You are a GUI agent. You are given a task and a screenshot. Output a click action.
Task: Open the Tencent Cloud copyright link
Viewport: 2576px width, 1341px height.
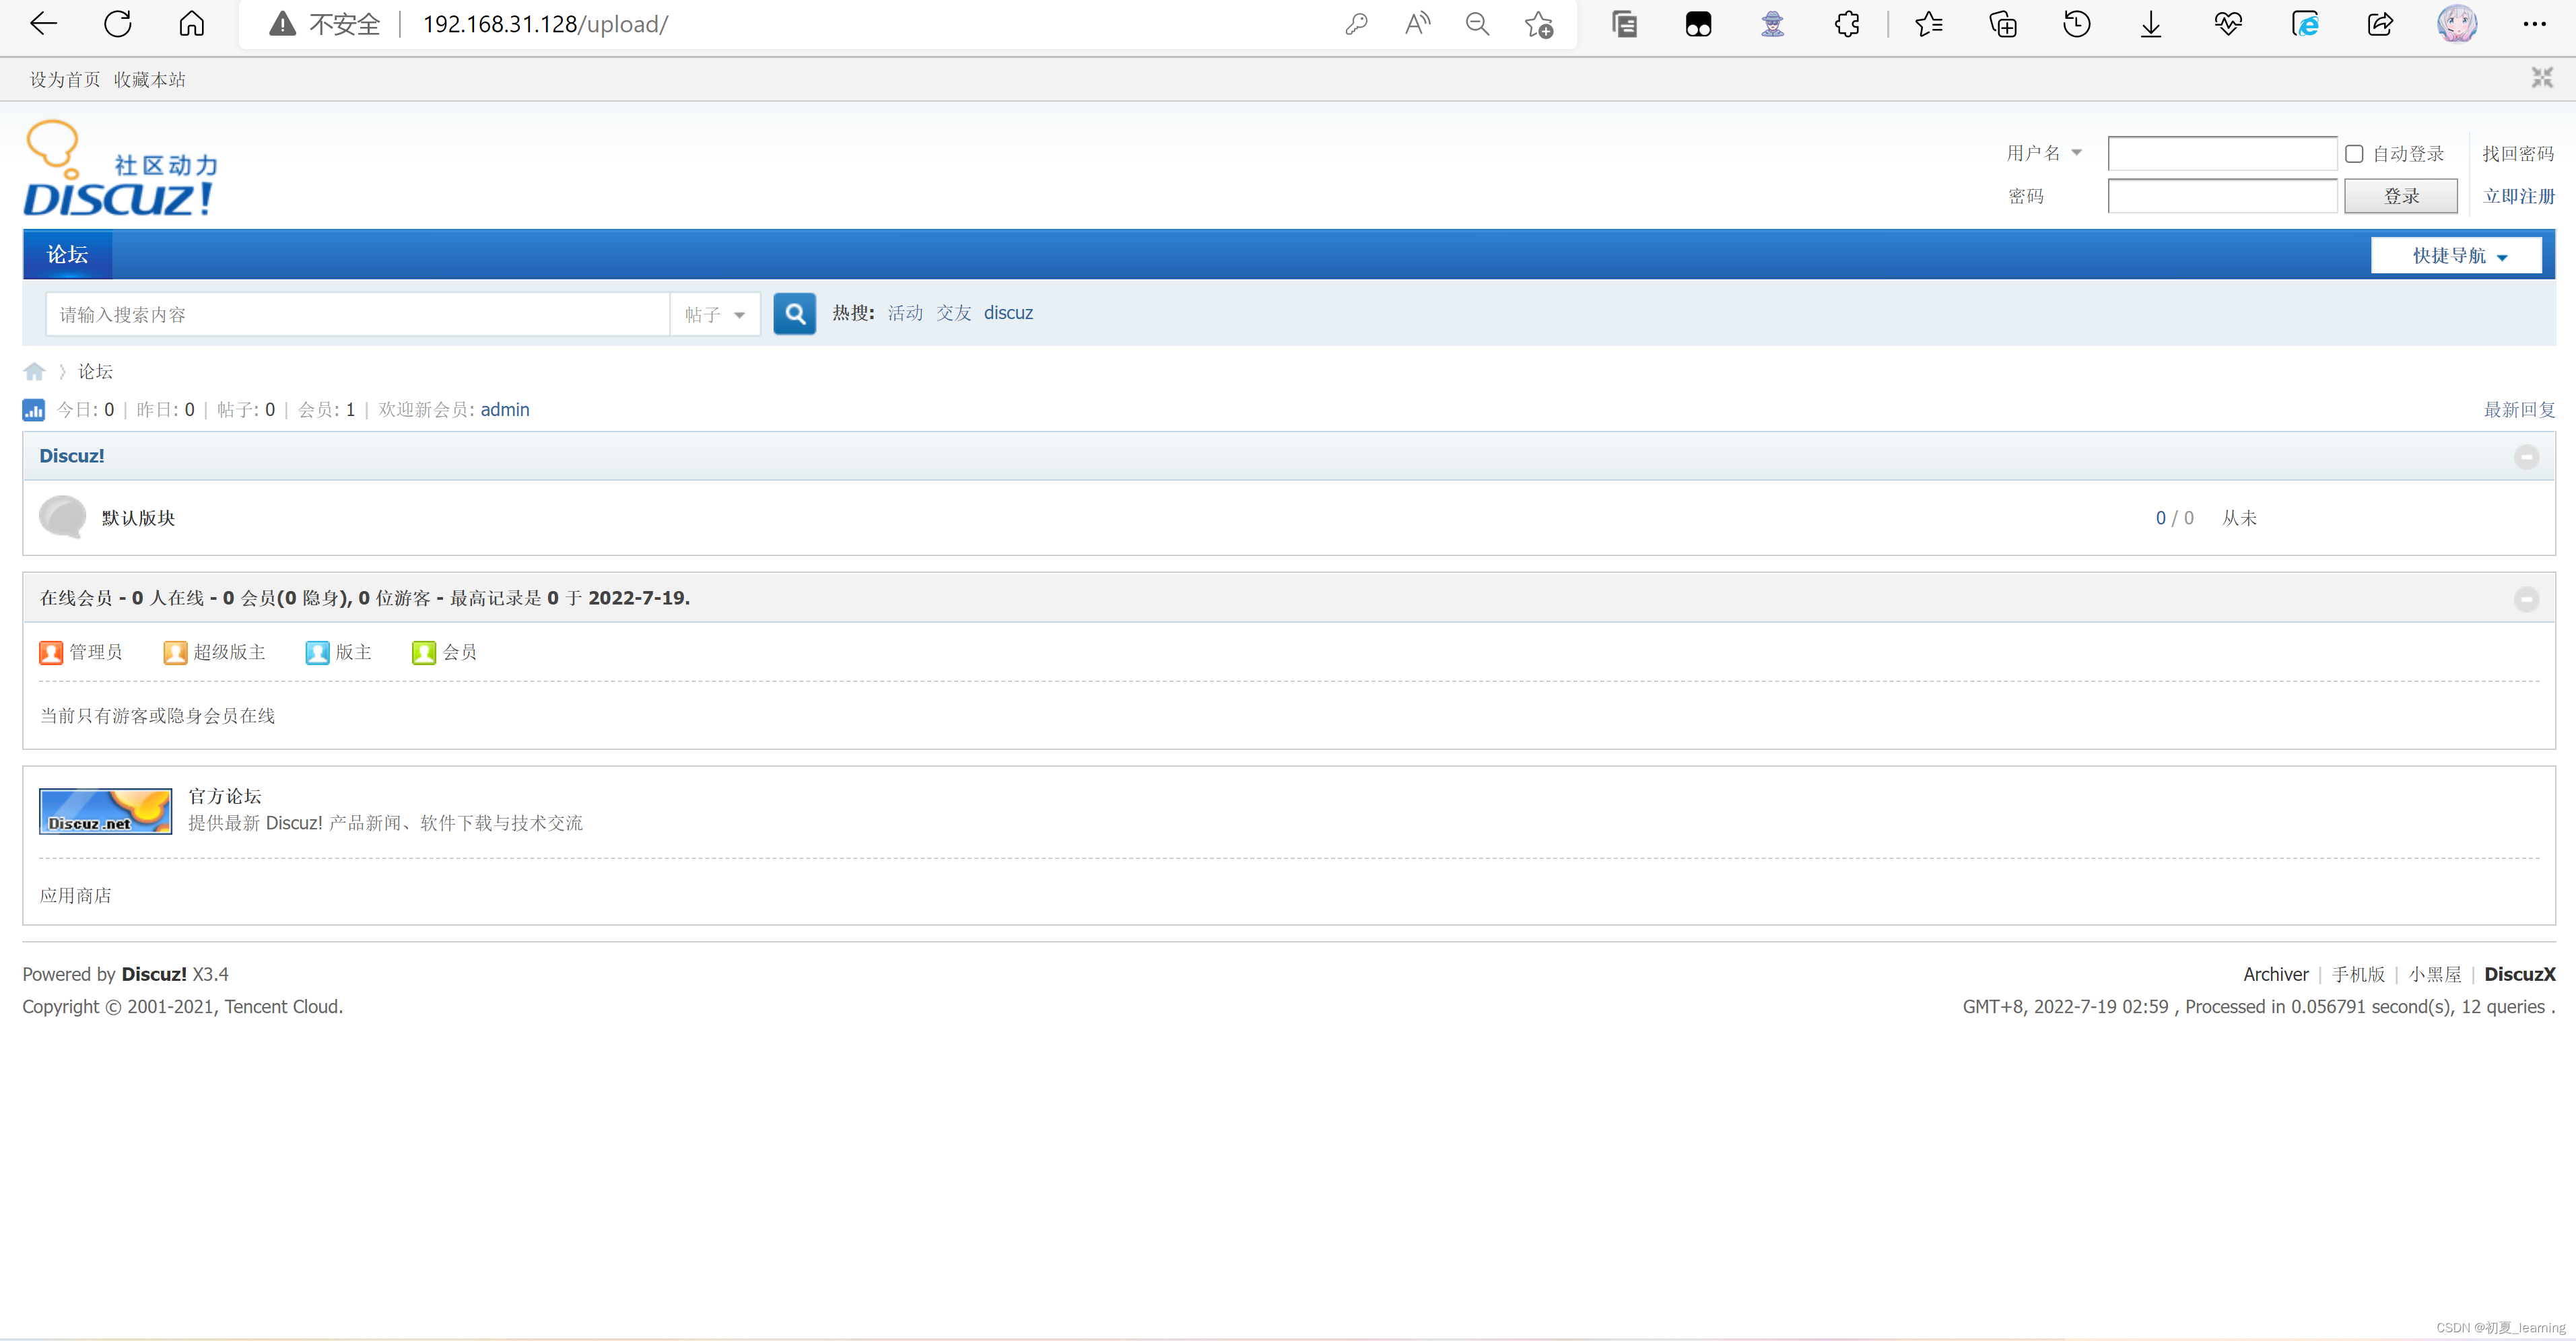281,1007
